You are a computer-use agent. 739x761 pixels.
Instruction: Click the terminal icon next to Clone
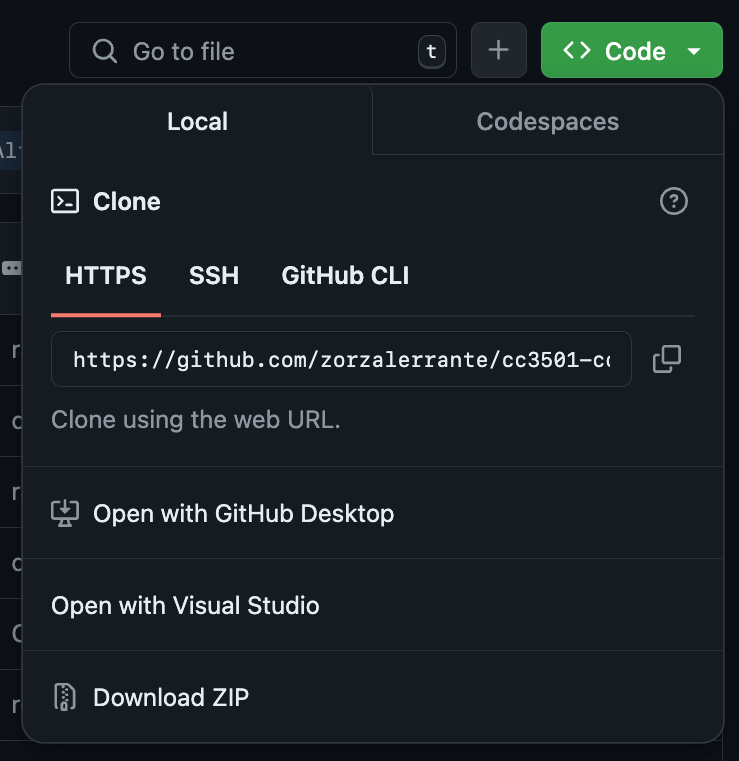point(65,202)
